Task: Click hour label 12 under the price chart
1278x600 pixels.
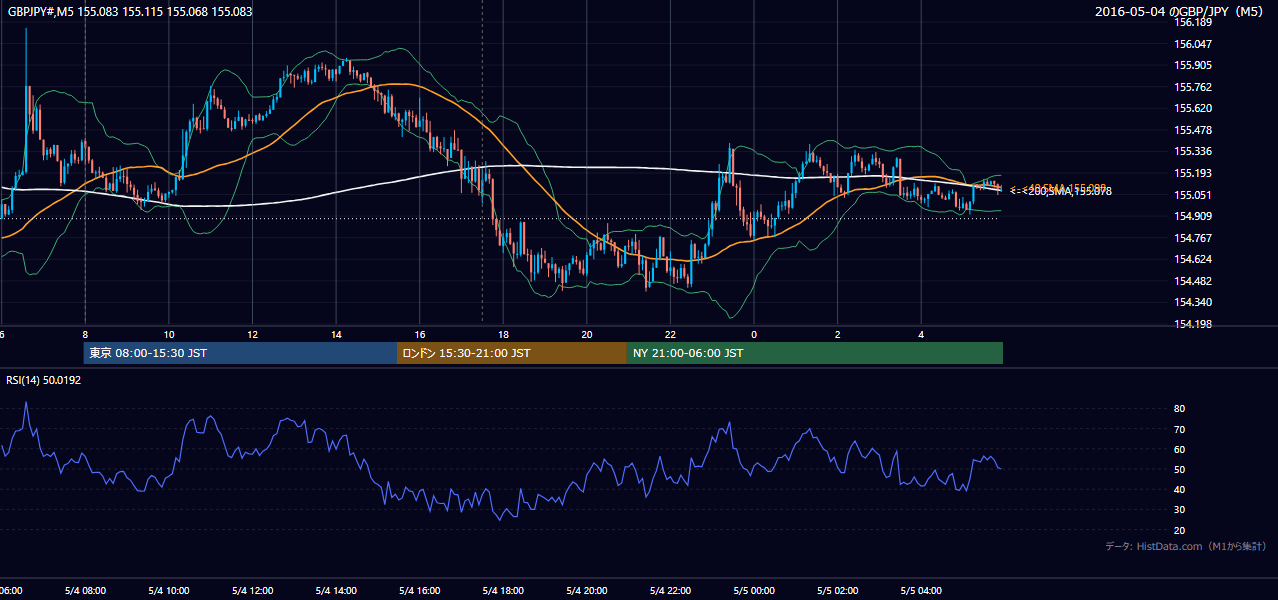Action: 252,334
